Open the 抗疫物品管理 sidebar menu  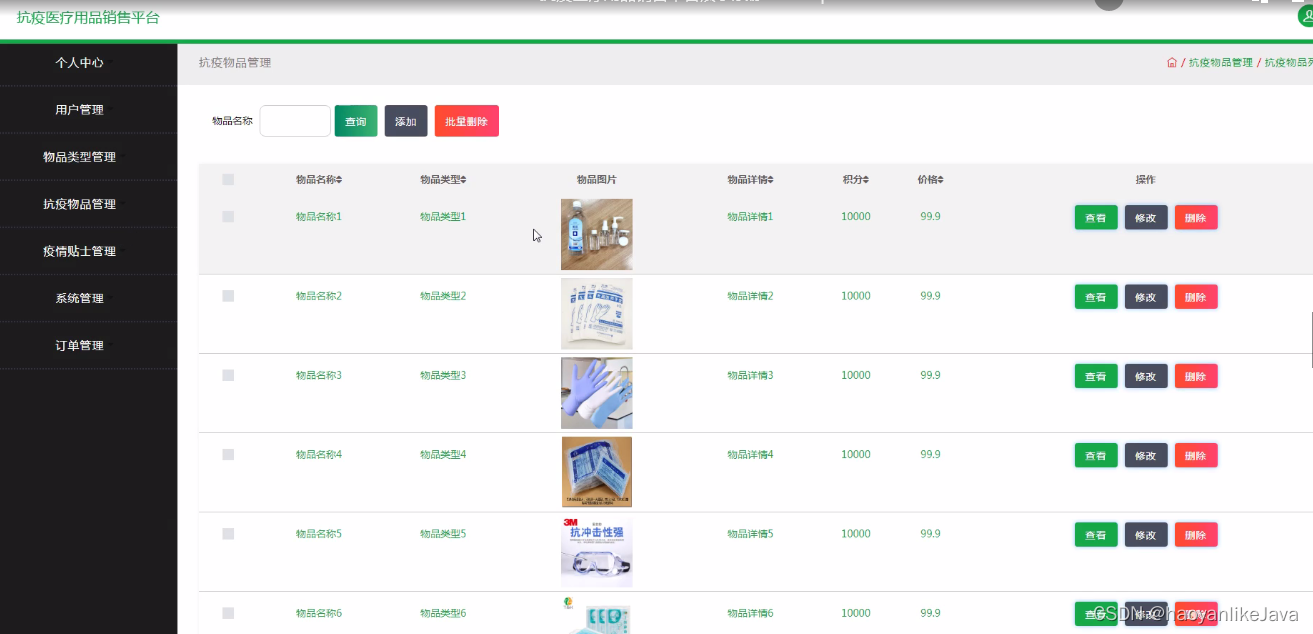click(80, 204)
